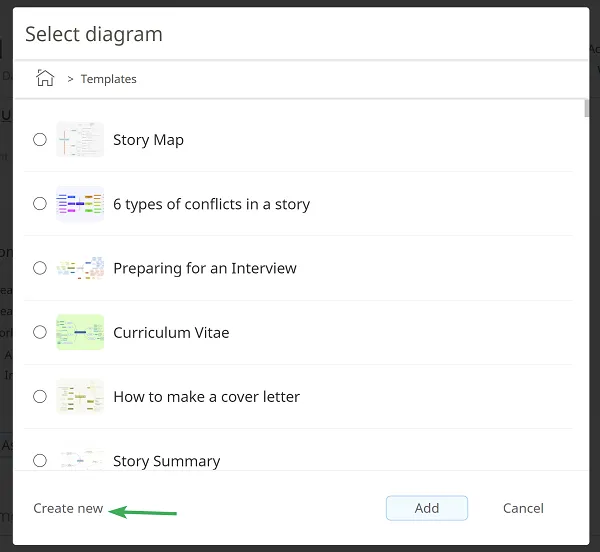The image size is (600, 552).
Task: Click the Curriculum Vitae title text
Action: tap(171, 332)
